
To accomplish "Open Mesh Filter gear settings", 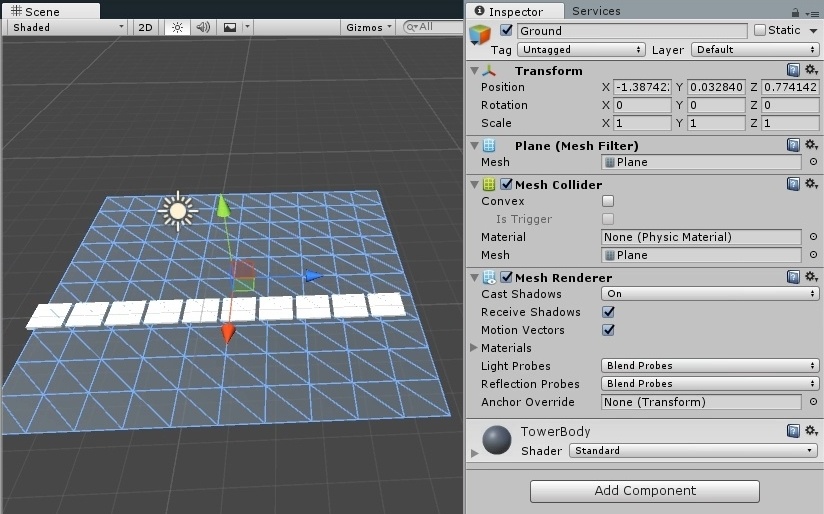I will 811,145.
